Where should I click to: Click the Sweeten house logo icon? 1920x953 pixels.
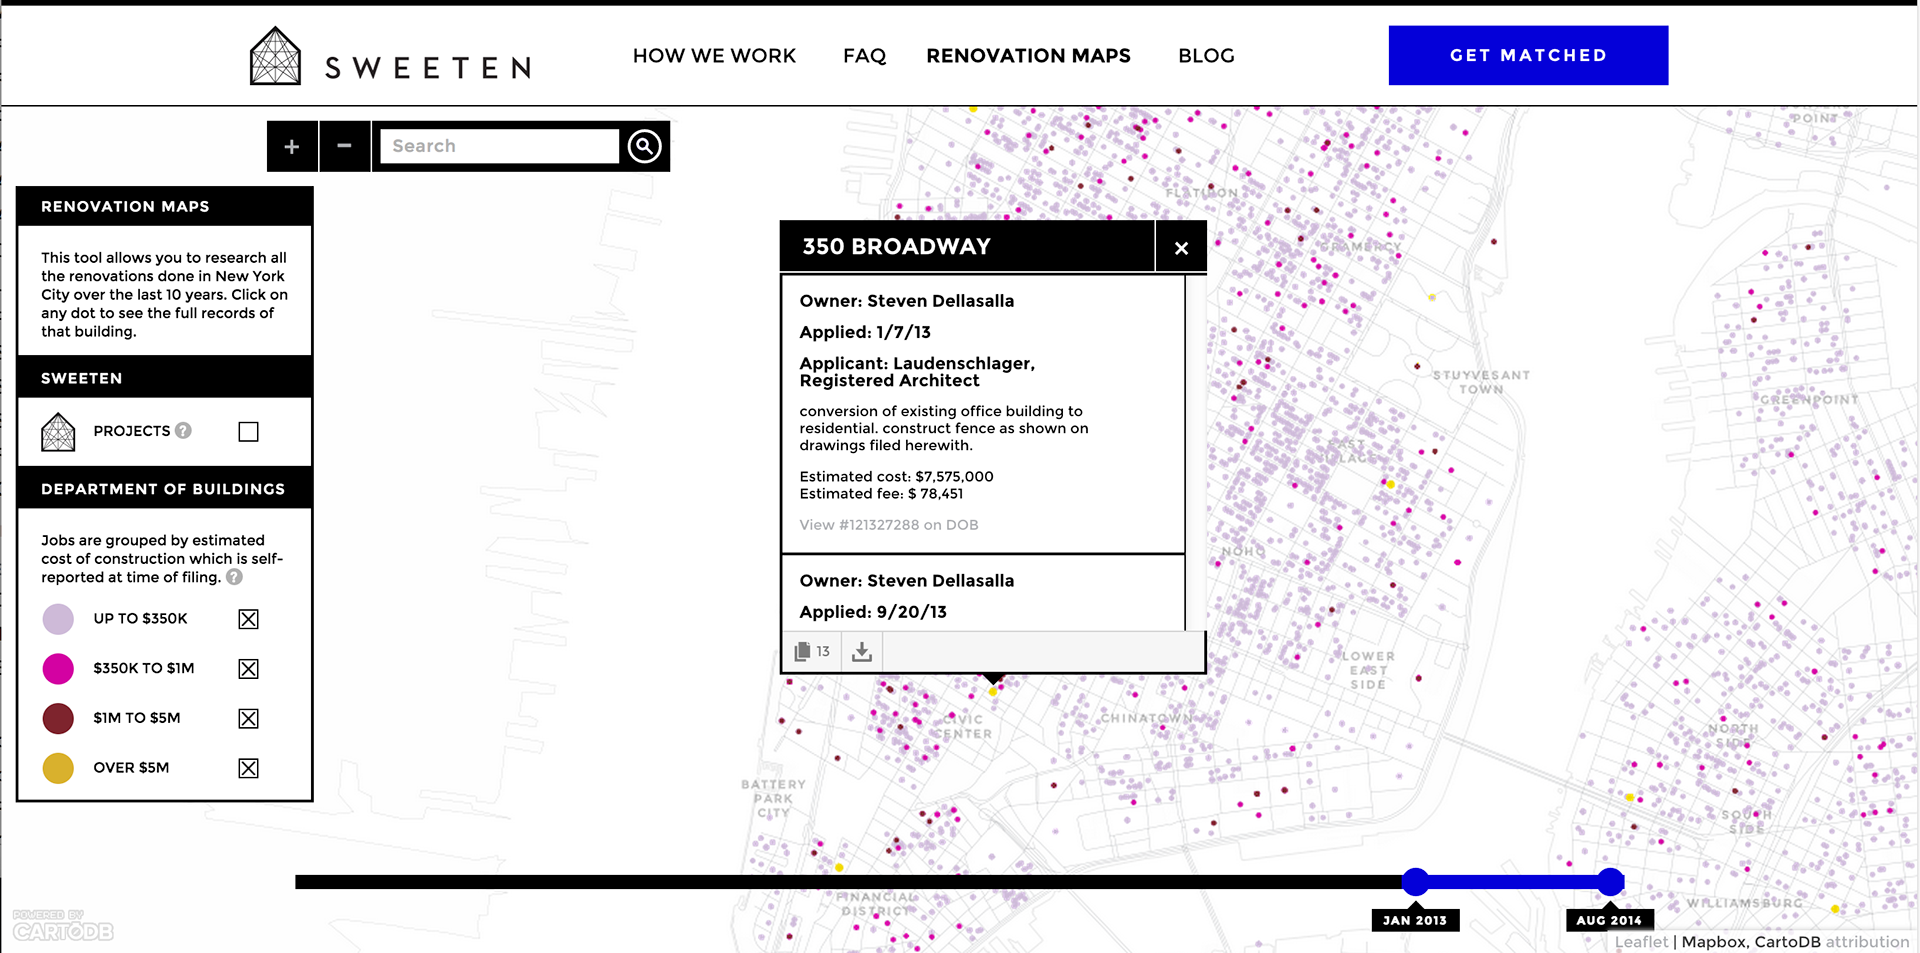[x=275, y=56]
